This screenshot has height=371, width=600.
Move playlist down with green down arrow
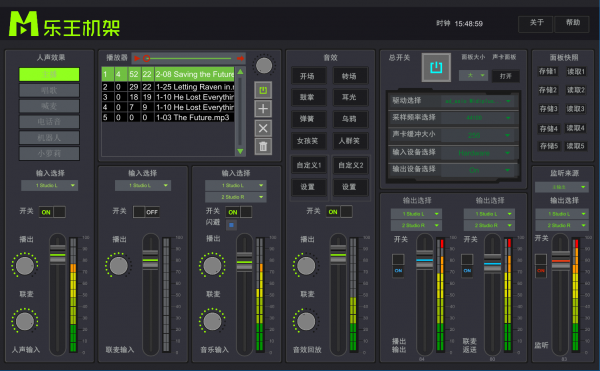click(x=240, y=151)
